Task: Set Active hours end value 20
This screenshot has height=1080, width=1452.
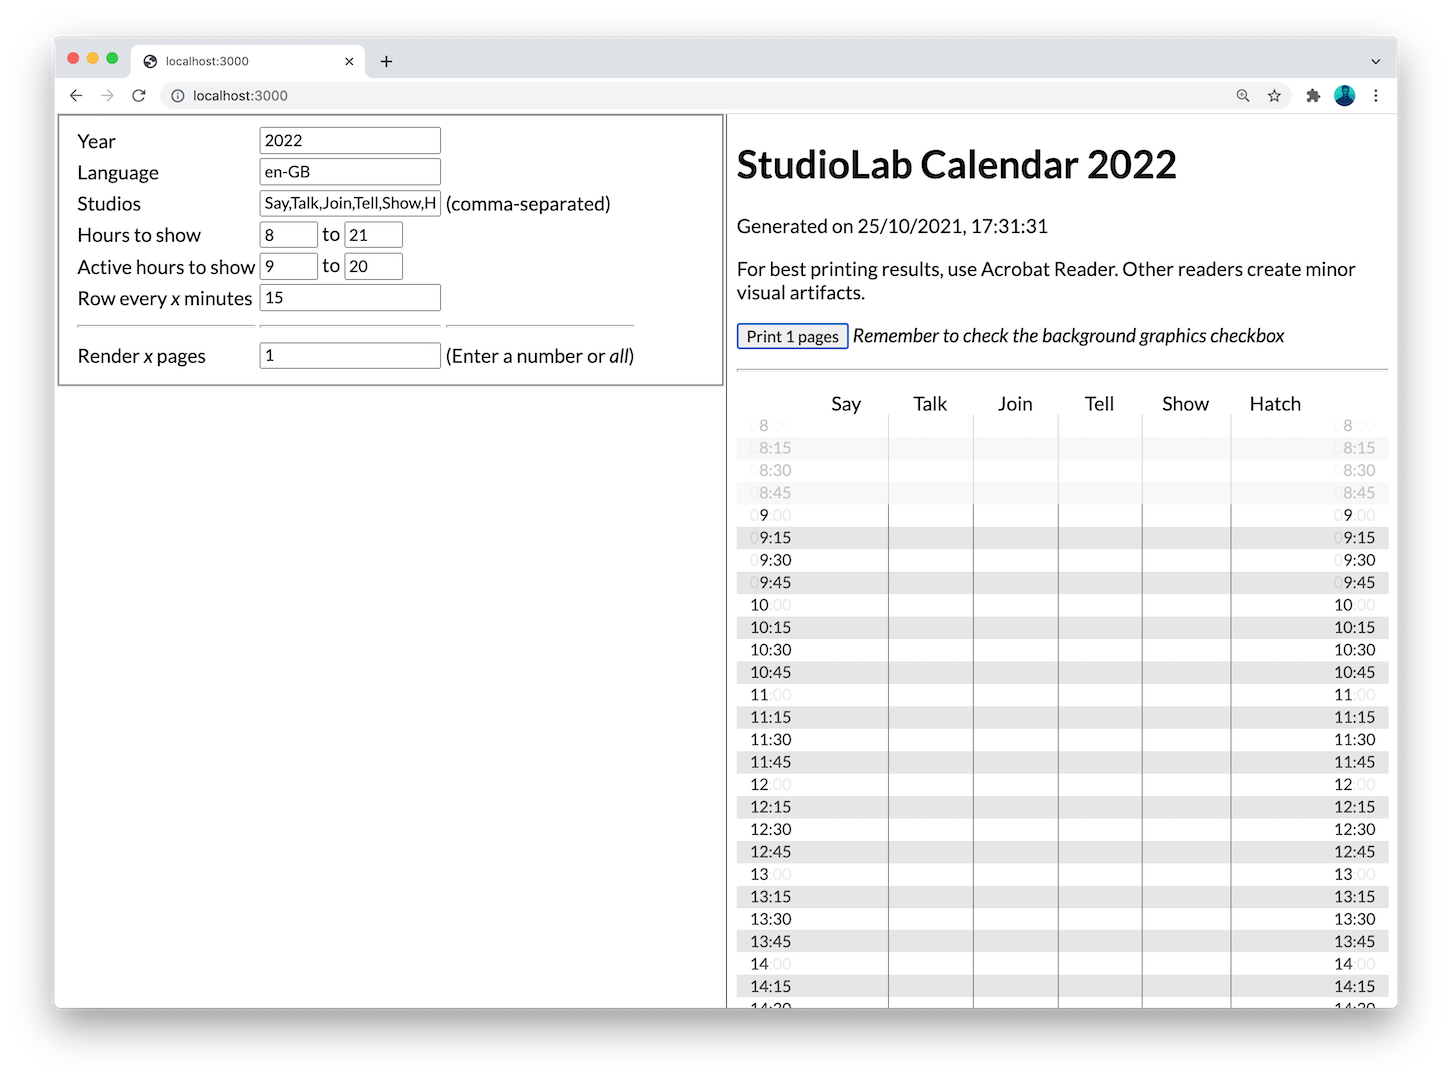Action: [x=374, y=267]
